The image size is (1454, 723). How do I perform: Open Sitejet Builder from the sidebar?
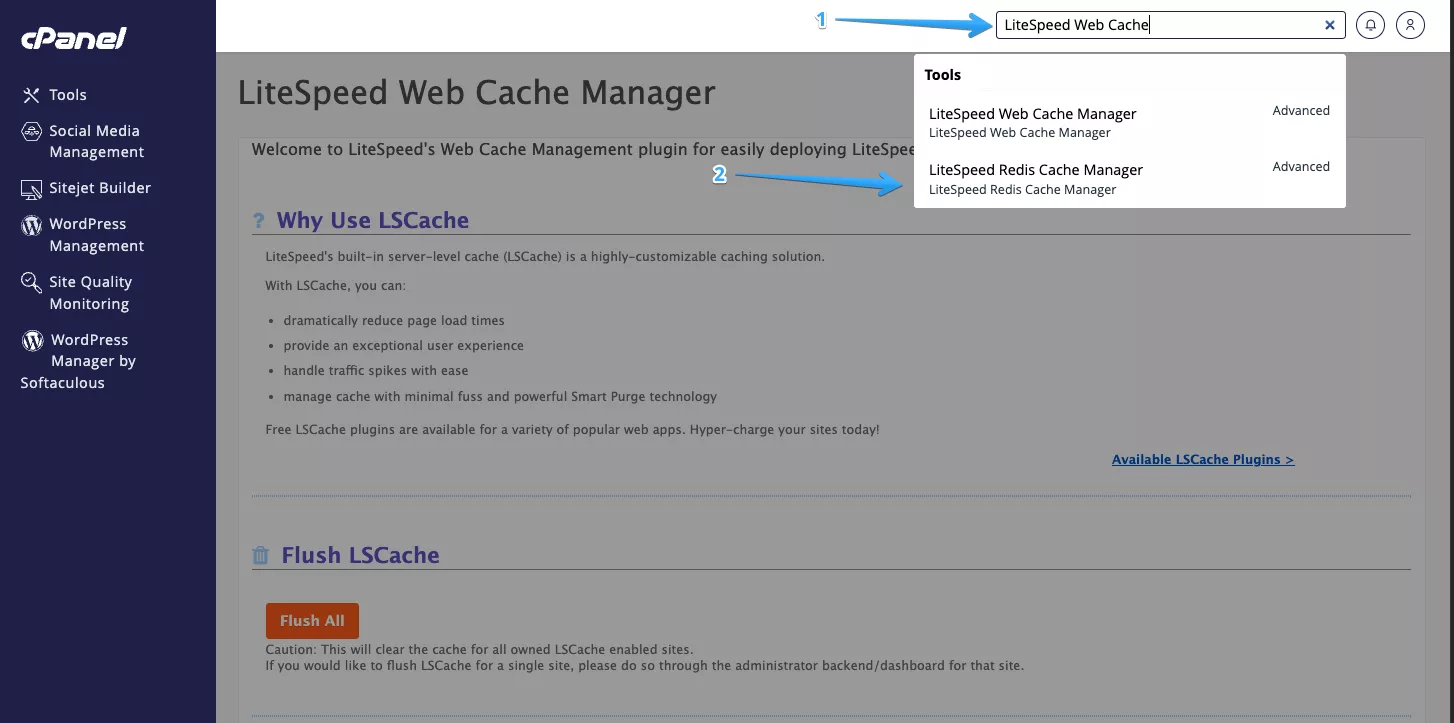click(33, 188)
